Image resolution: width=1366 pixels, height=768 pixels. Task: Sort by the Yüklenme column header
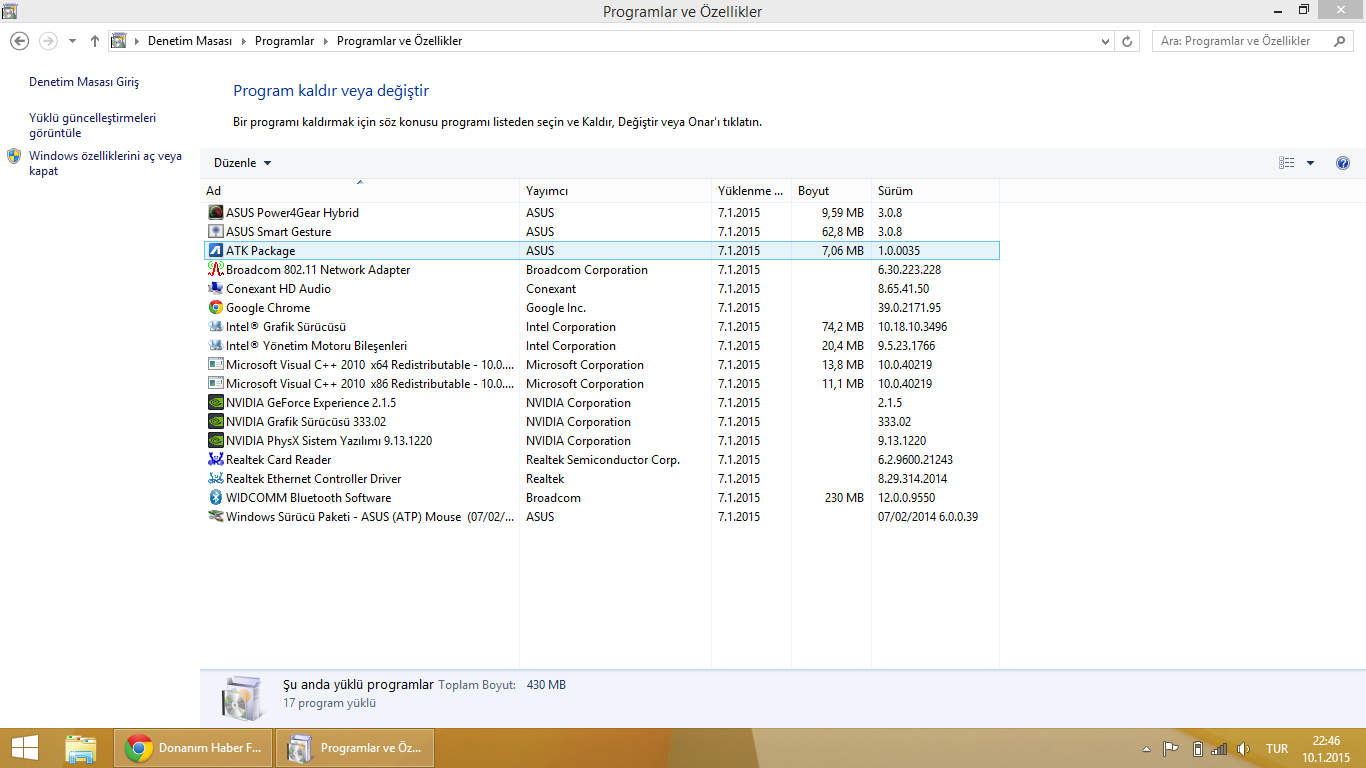751,190
